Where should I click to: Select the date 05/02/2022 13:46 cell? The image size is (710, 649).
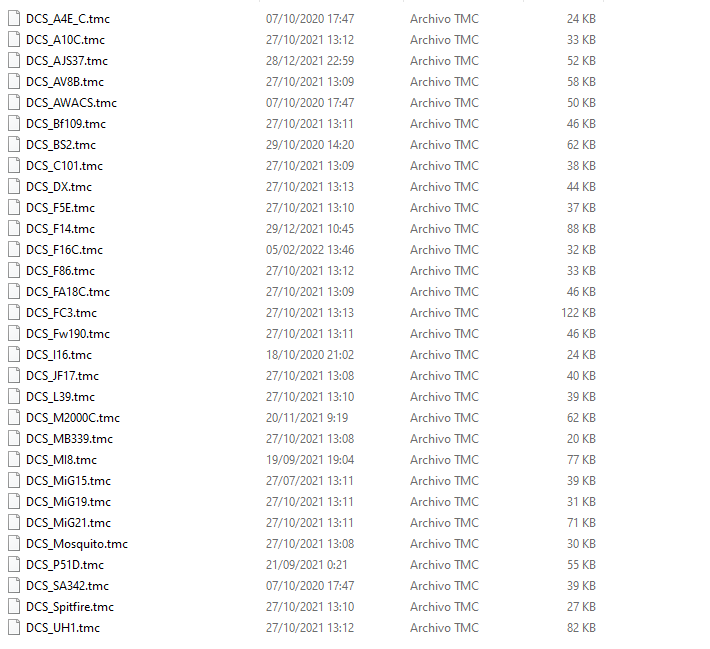310,250
